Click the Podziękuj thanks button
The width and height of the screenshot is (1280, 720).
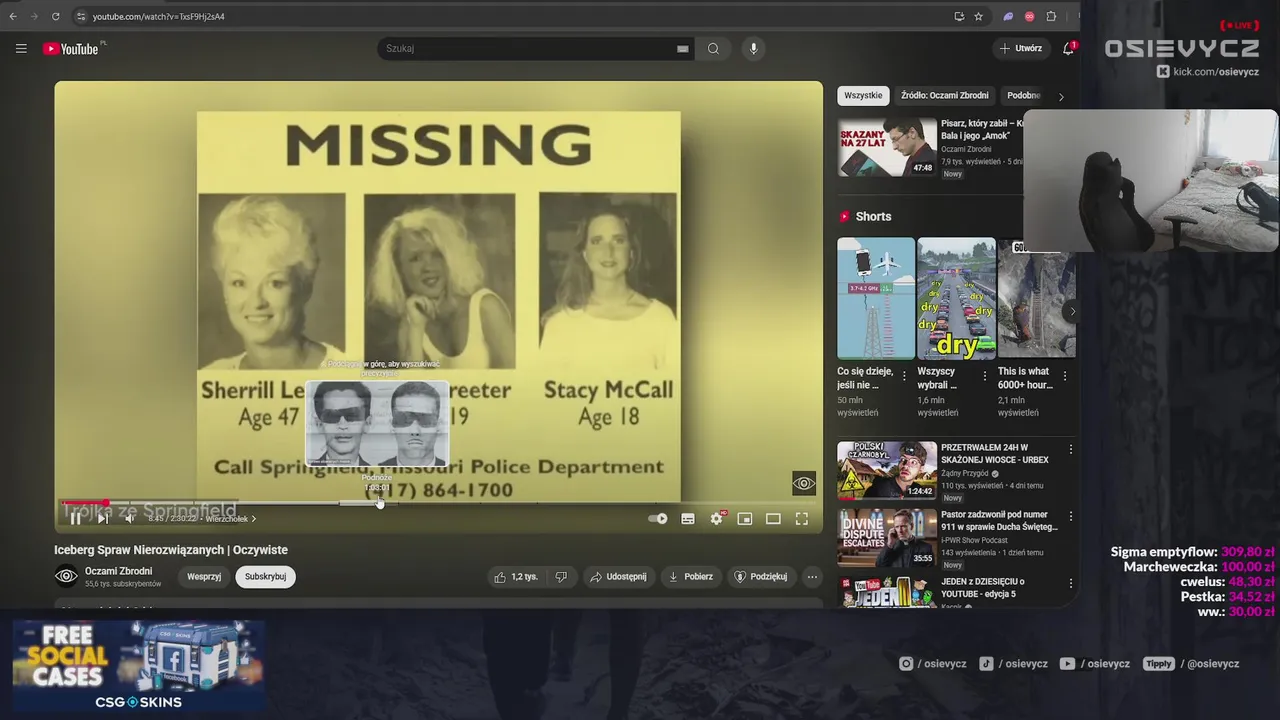(x=761, y=576)
